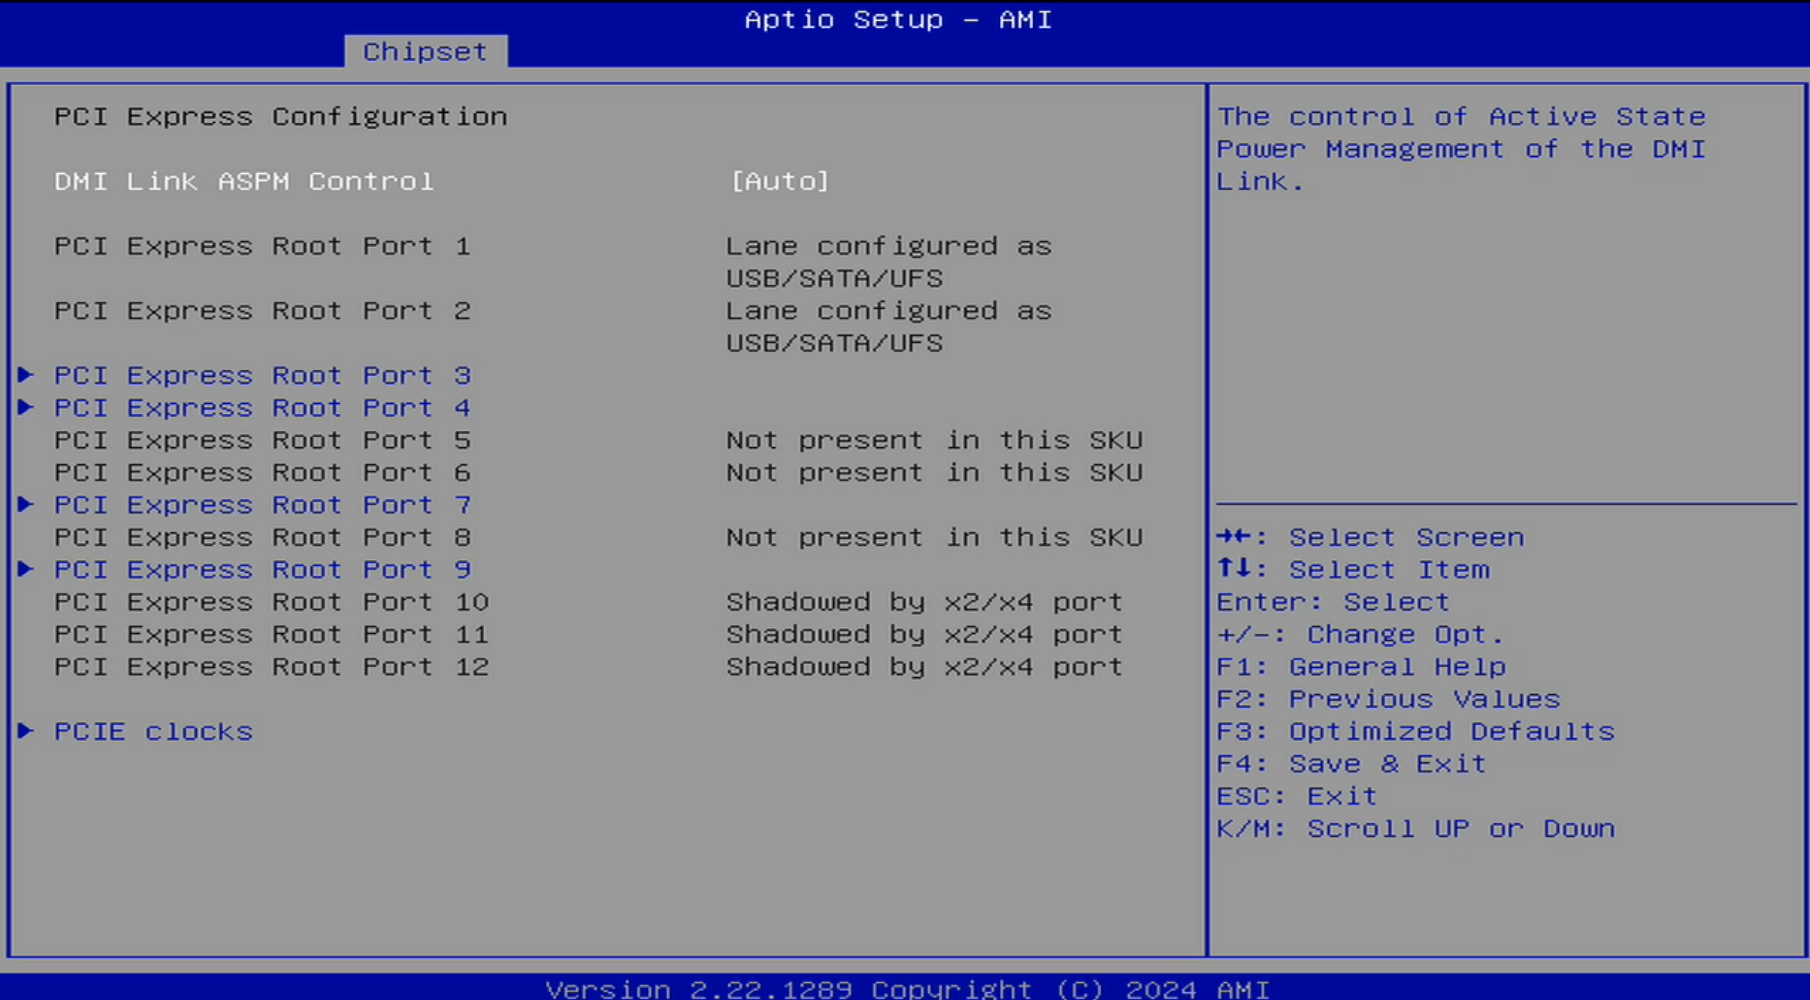
Task: Change the DMI Link ASPM Control [Auto] value
Action: (779, 181)
